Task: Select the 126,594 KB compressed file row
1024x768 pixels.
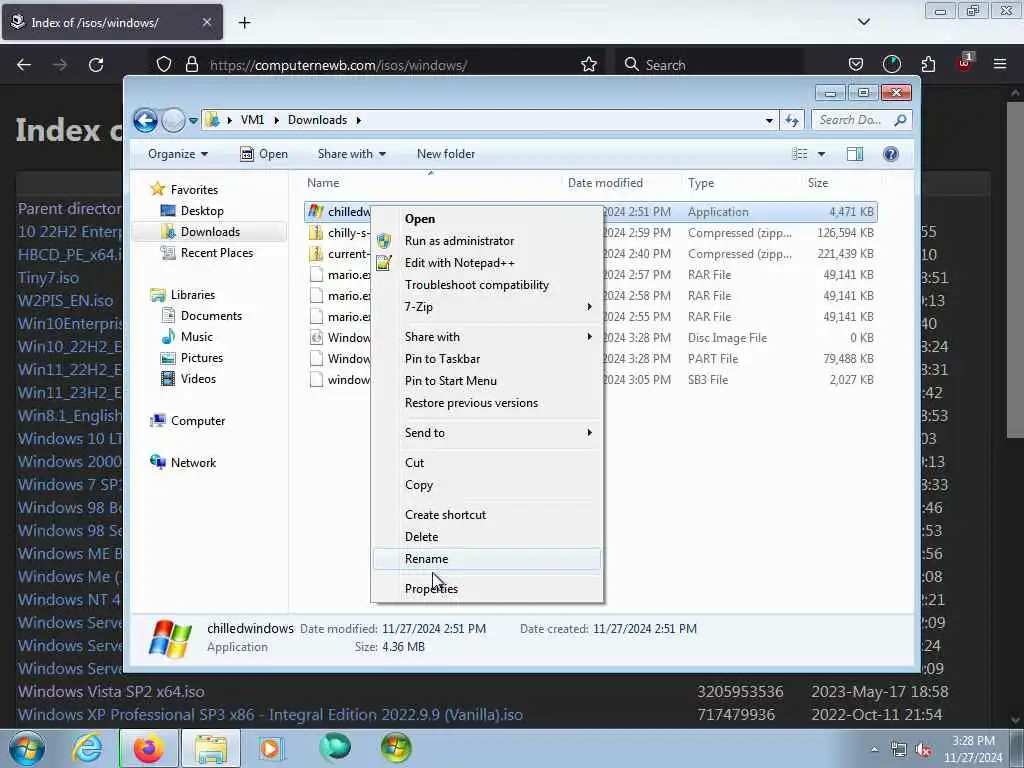Action: click(591, 233)
